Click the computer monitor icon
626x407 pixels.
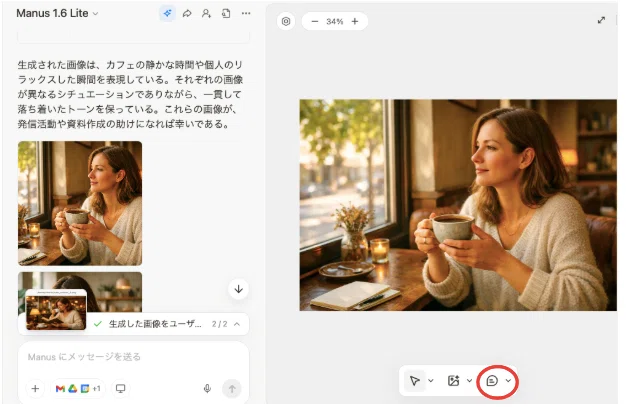(120, 388)
